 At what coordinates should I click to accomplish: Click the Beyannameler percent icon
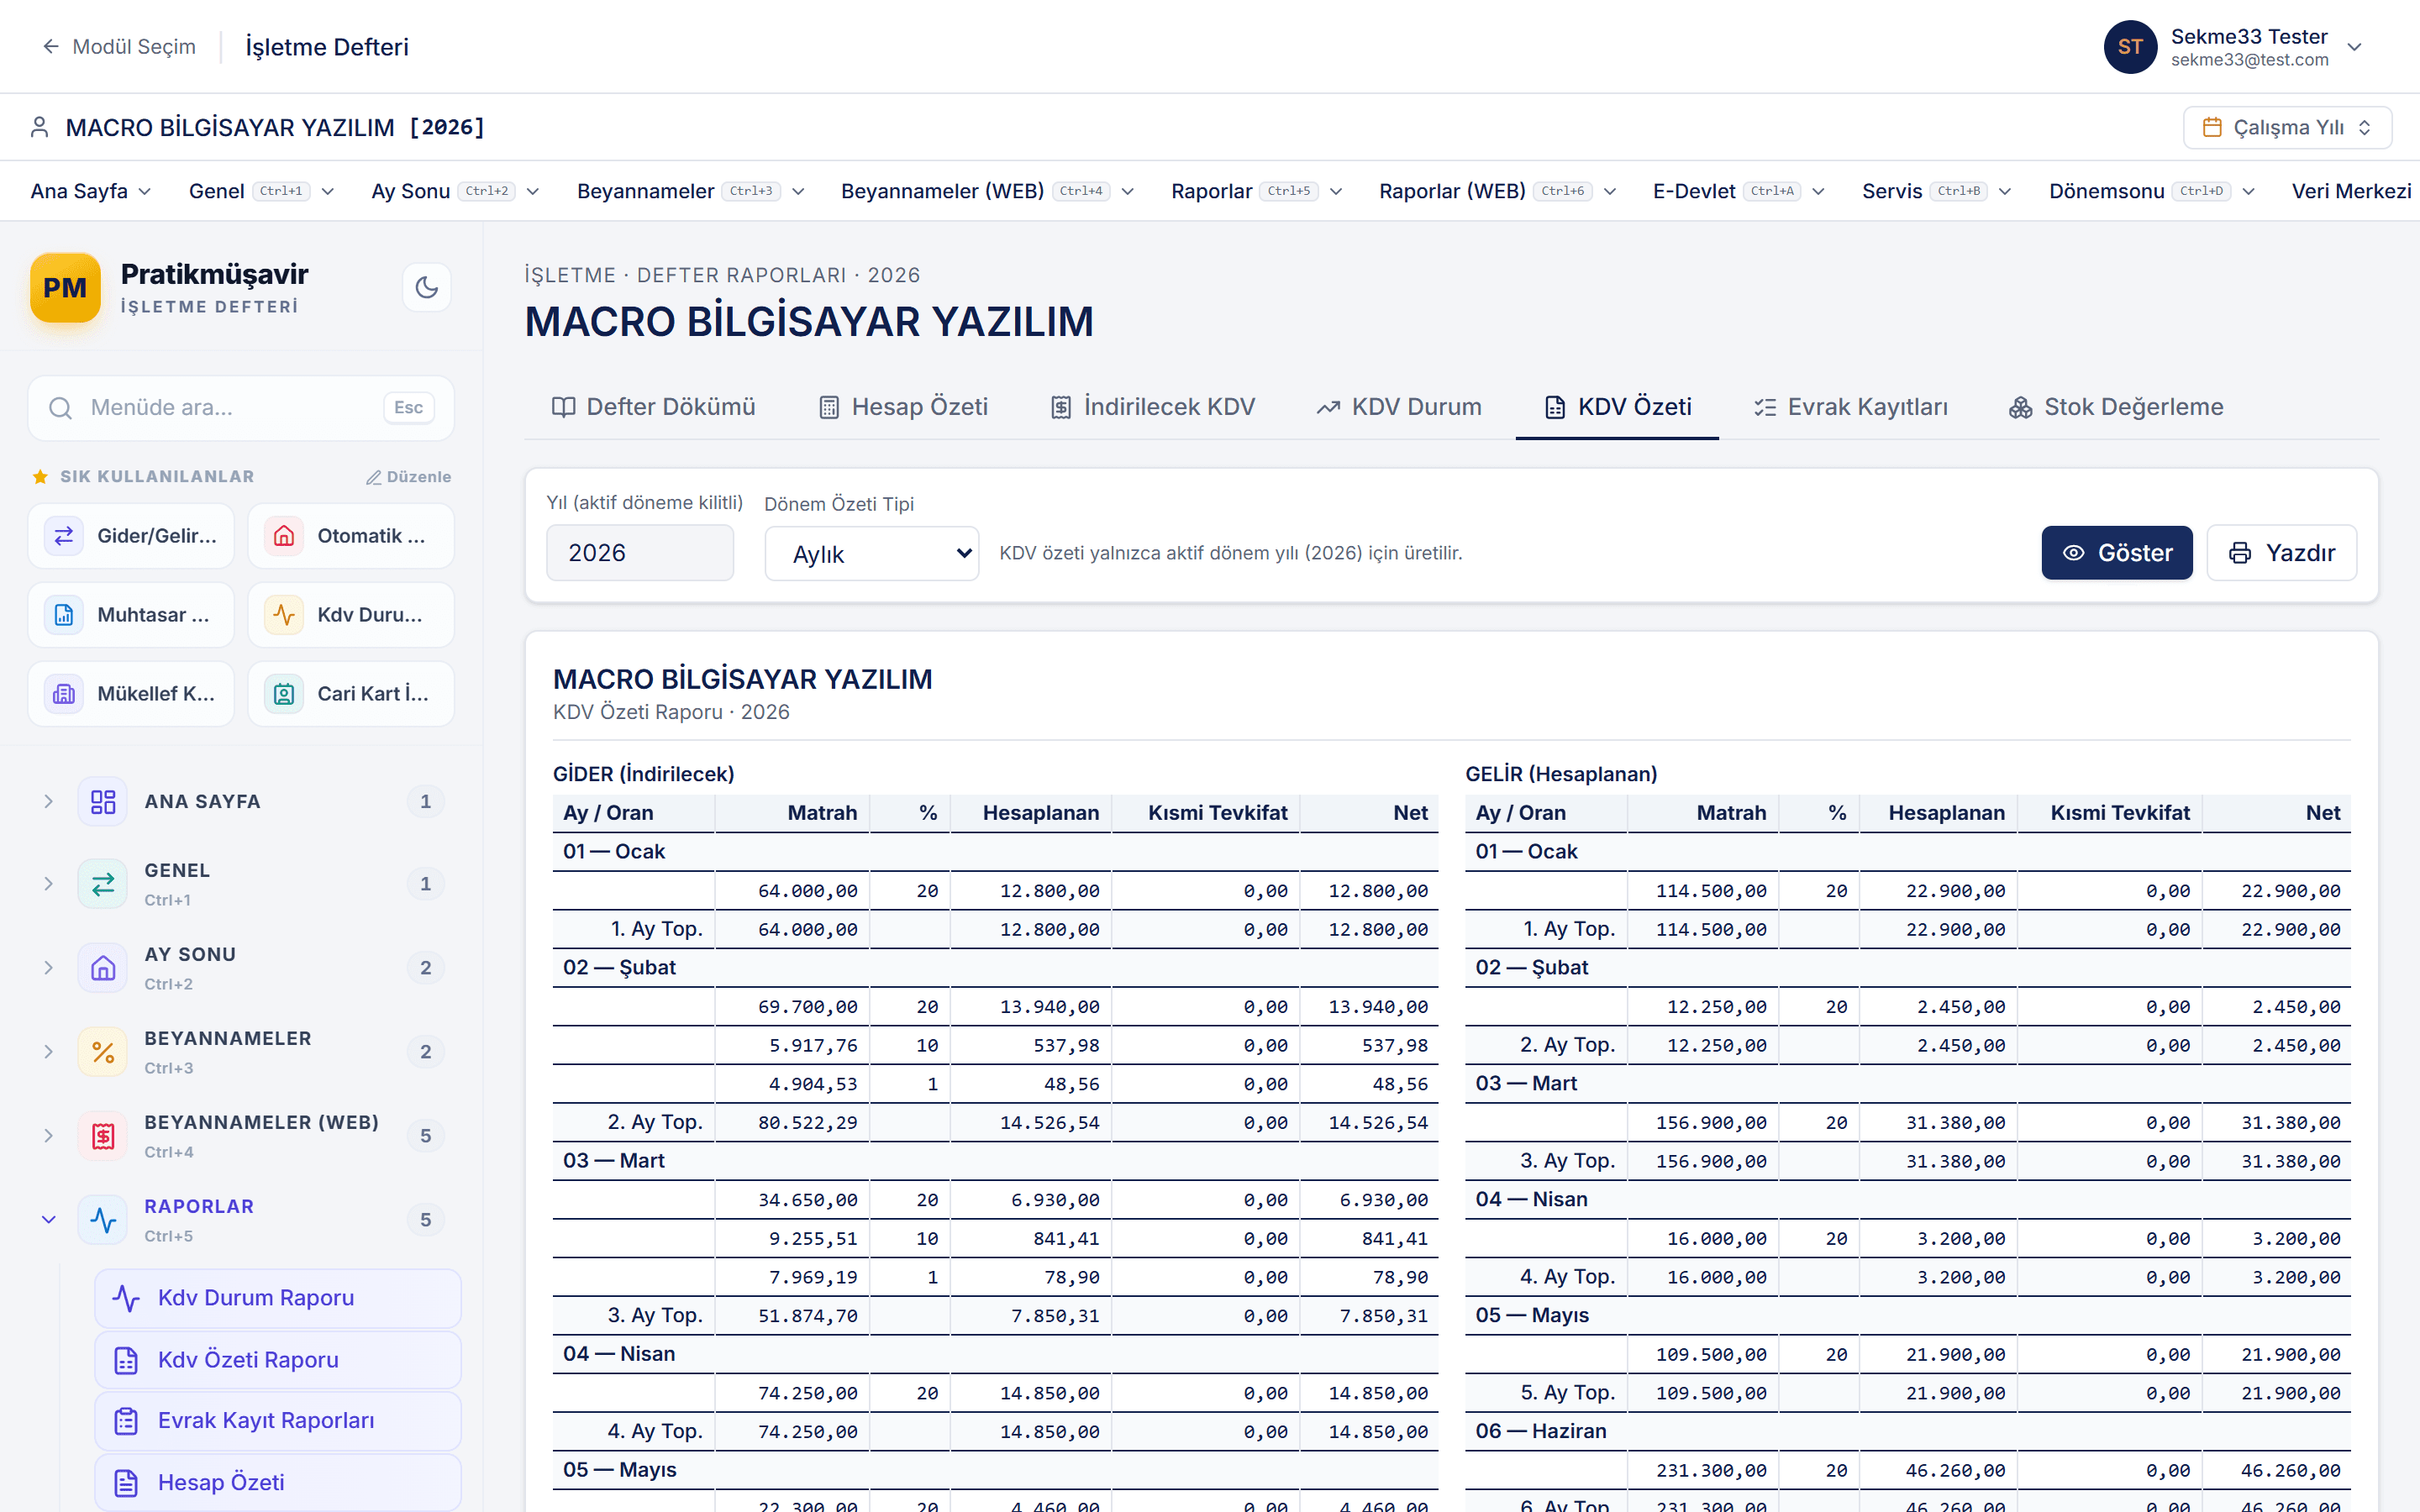103,1052
